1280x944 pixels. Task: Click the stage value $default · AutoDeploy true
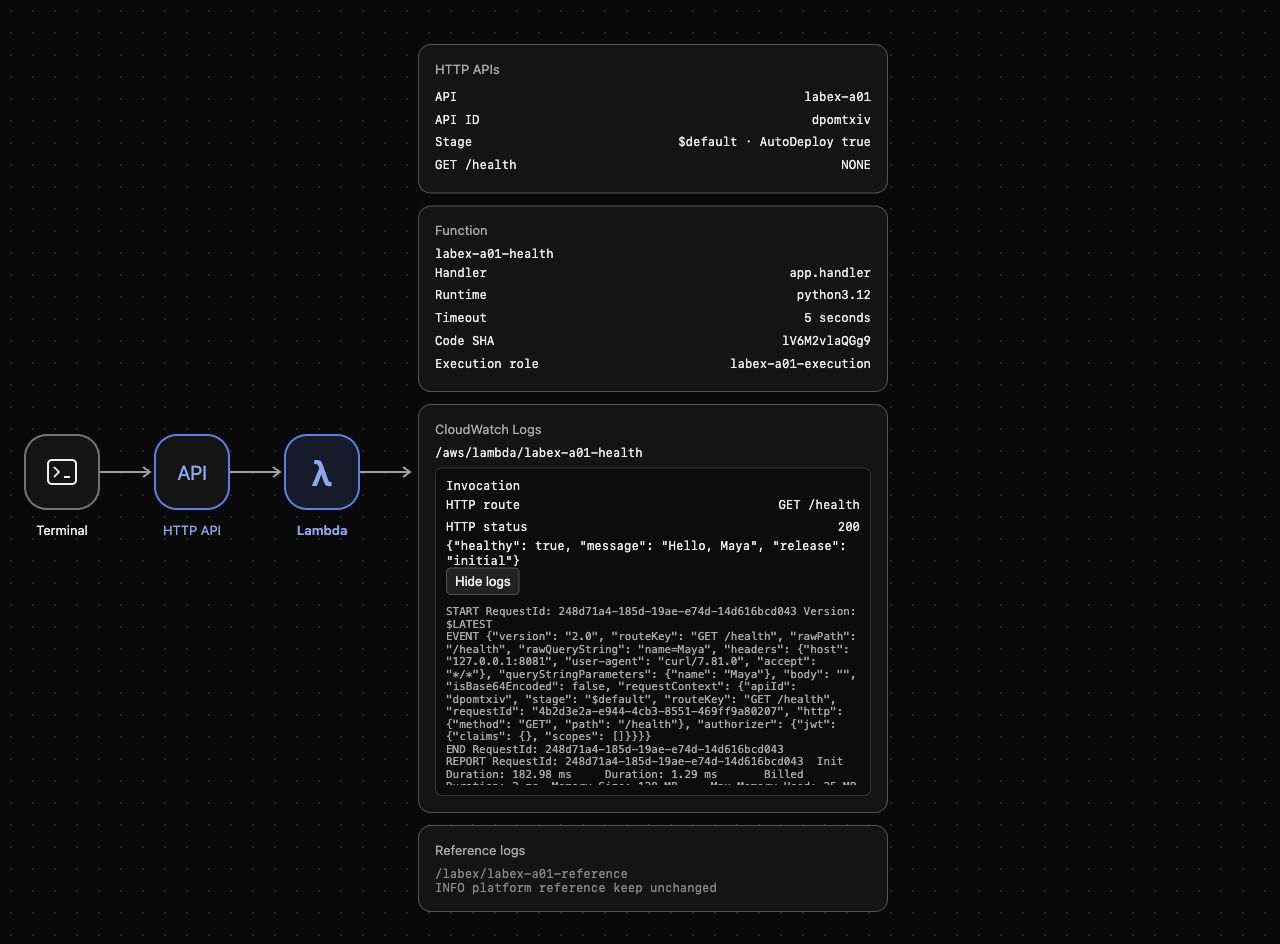[774, 142]
